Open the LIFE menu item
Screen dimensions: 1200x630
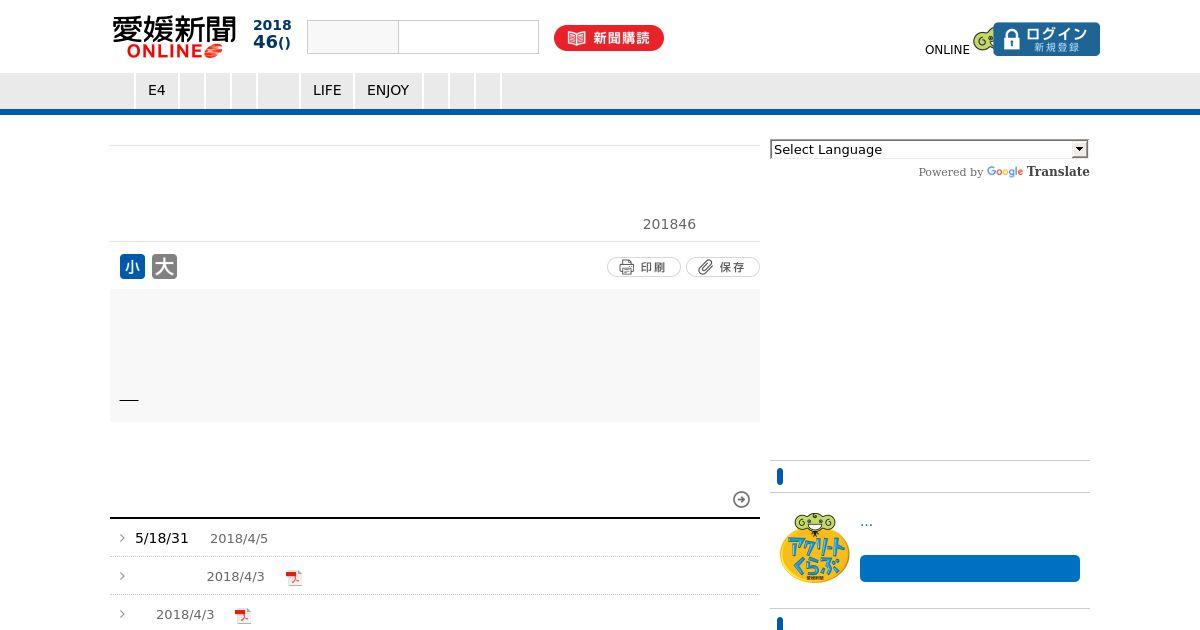[x=327, y=90]
